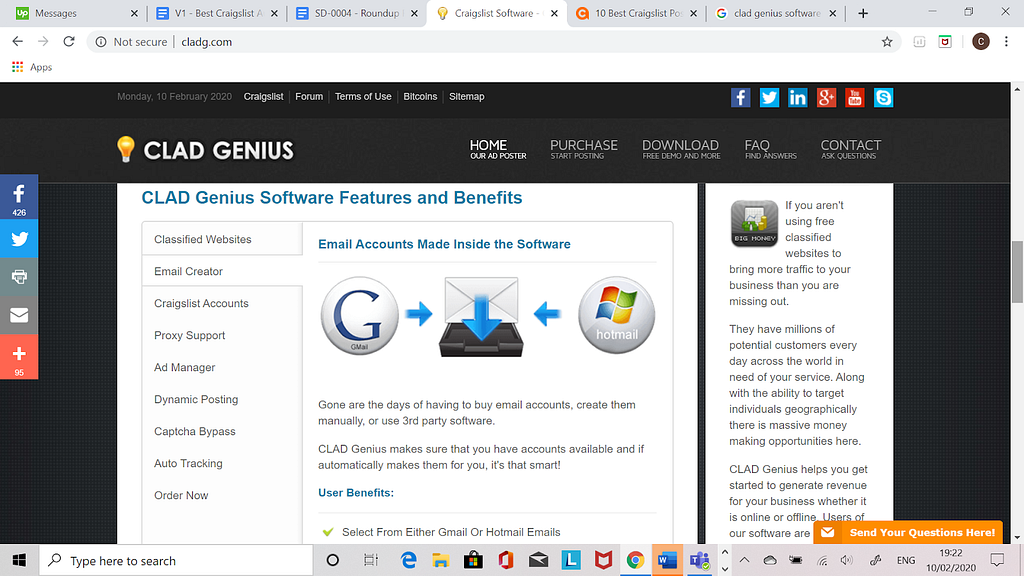Open Task View on the taskbar
Image resolution: width=1024 pixels, height=576 pixels.
tap(370, 560)
